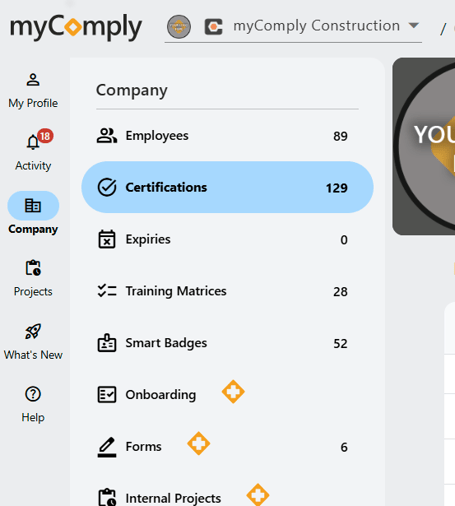Click the orange plus diamond beside Onboarding
Screen dimensions: 455x506
(x=233, y=392)
